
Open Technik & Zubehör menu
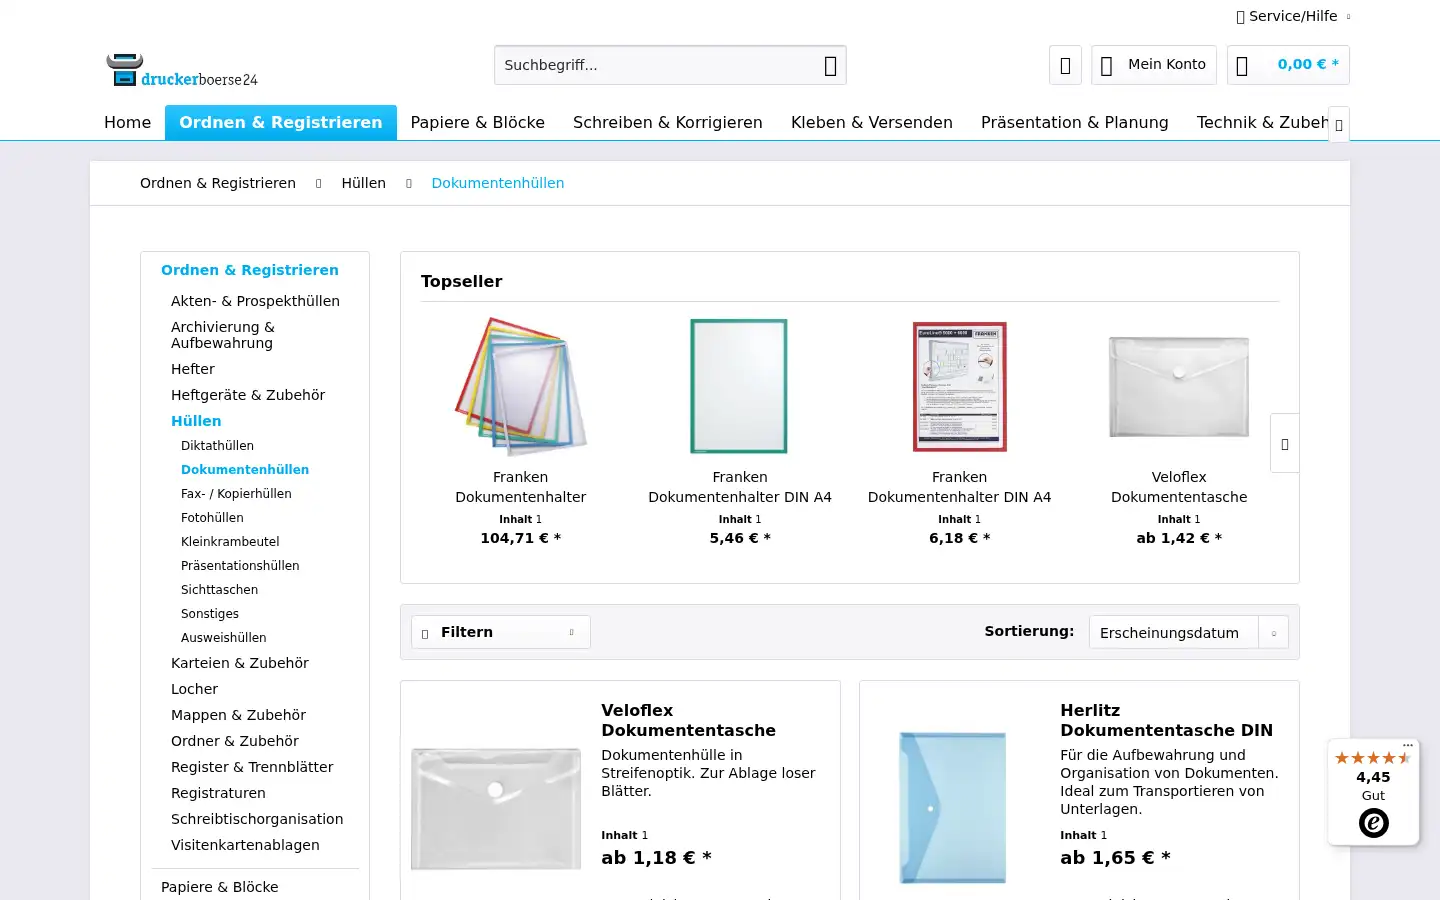coord(1262,122)
